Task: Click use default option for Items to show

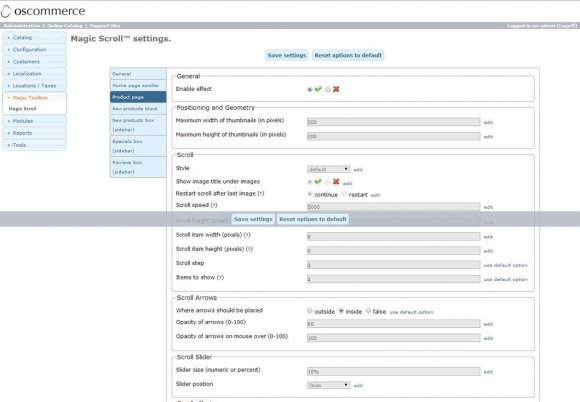Action: click(x=506, y=279)
